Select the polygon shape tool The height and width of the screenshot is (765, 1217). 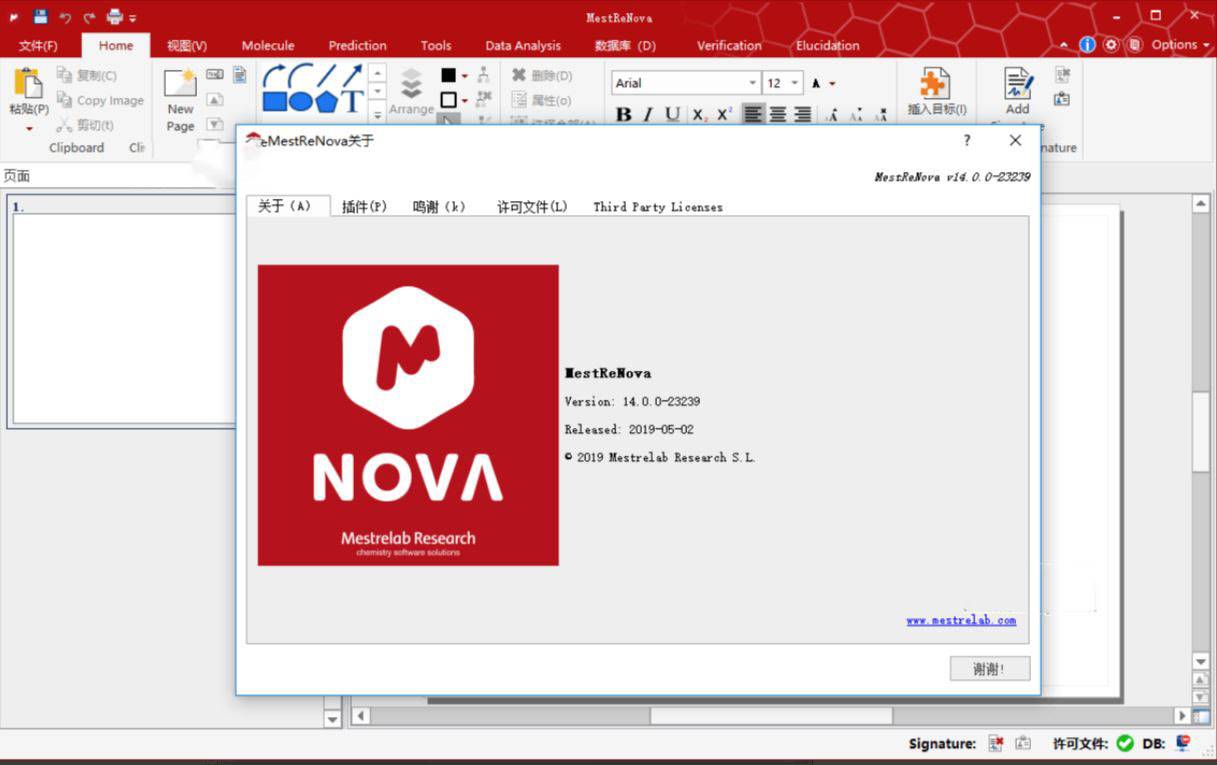(x=327, y=101)
